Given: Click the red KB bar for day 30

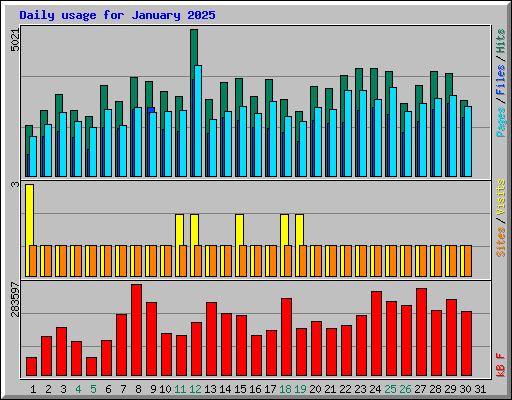Looking at the screenshot, I should point(467,344).
